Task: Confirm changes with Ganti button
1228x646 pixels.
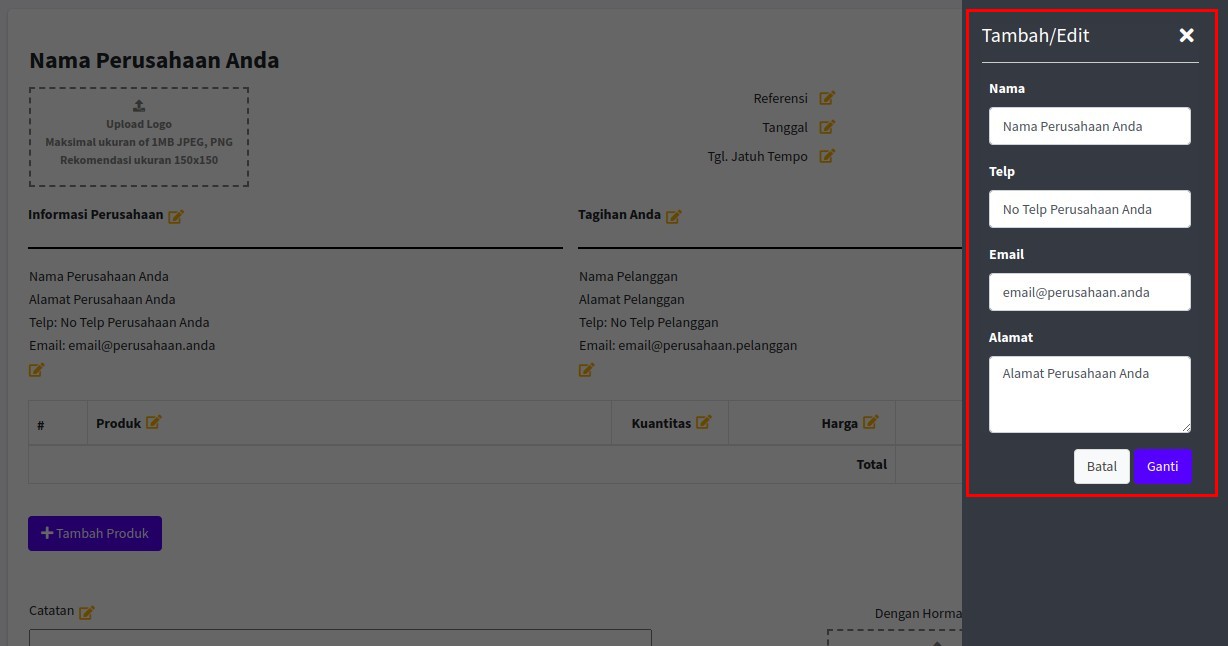Action: tap(1162, 466)
